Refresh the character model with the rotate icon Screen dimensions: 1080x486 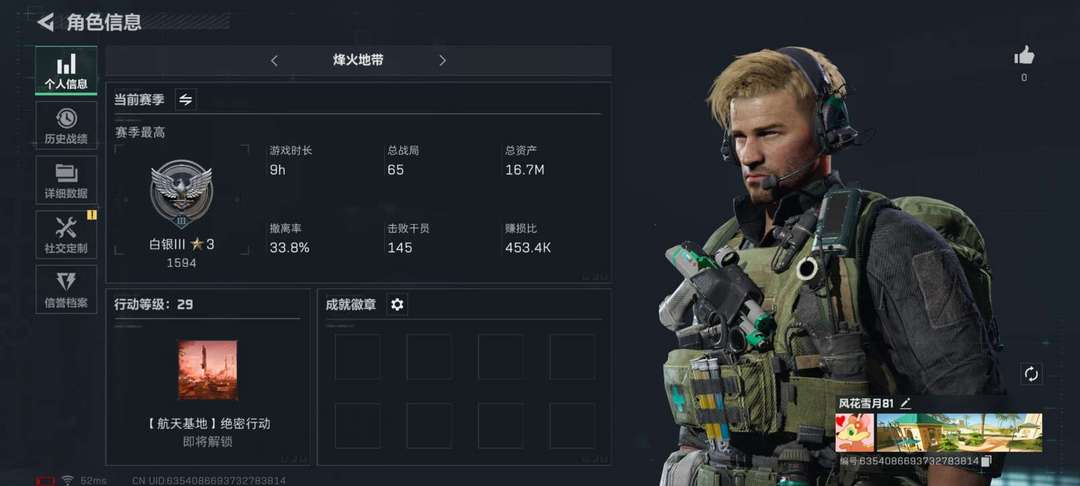click(1031, 374)
